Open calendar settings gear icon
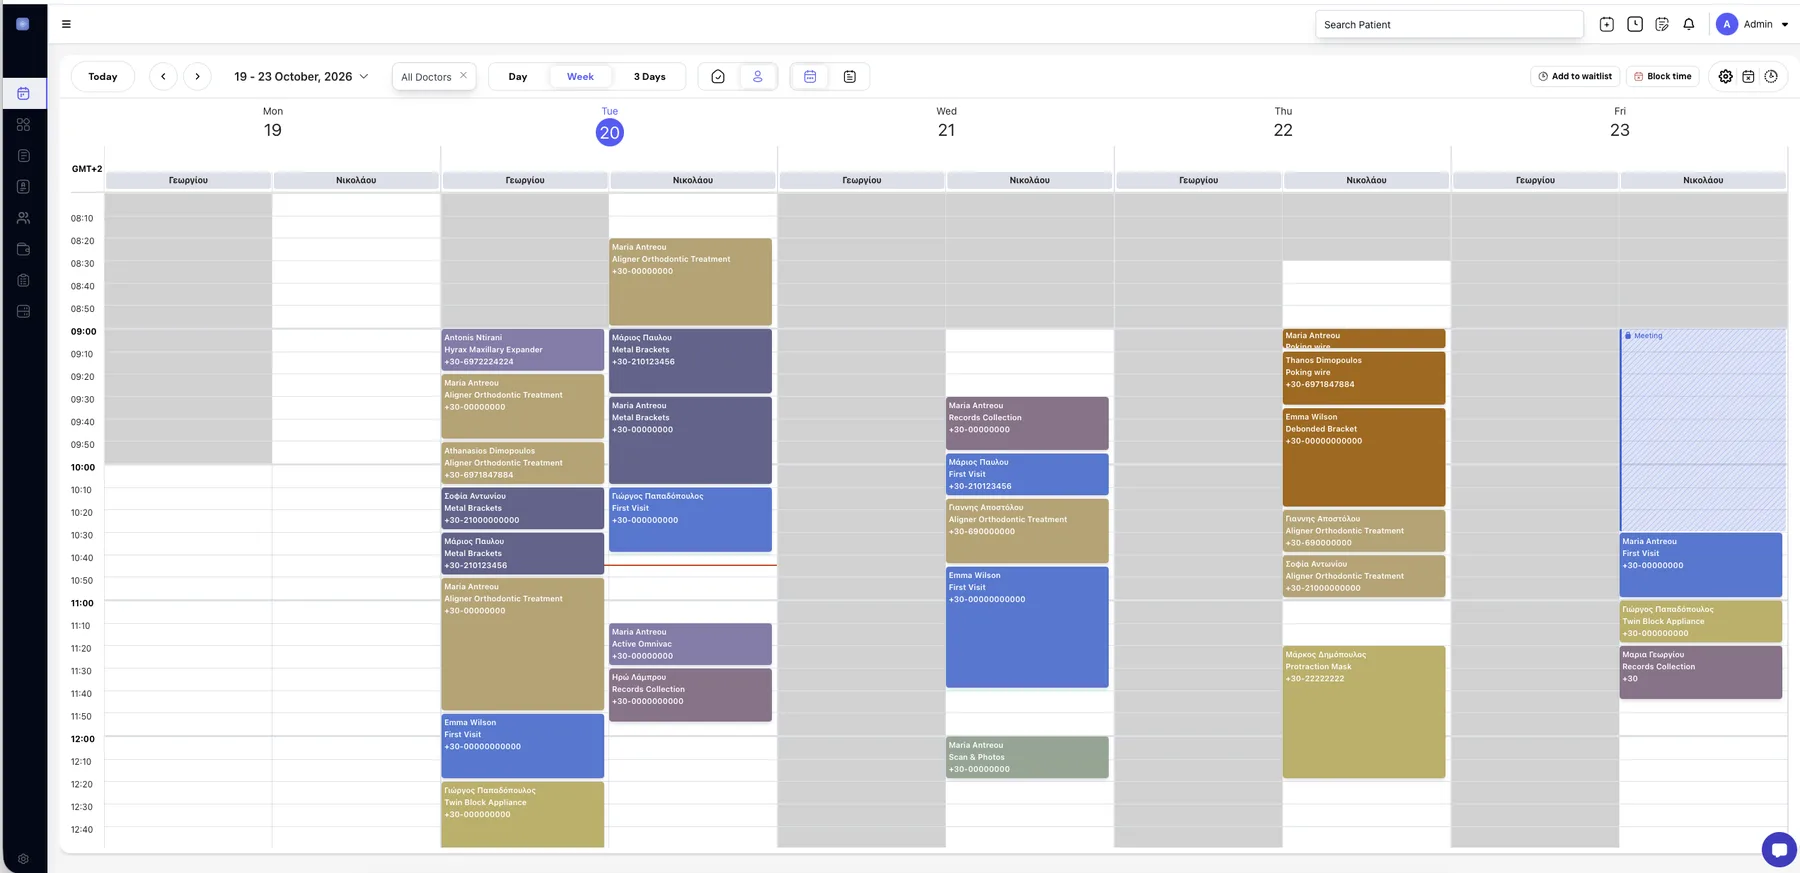Screen dimensions: 1800x873 coord(1726,76)
